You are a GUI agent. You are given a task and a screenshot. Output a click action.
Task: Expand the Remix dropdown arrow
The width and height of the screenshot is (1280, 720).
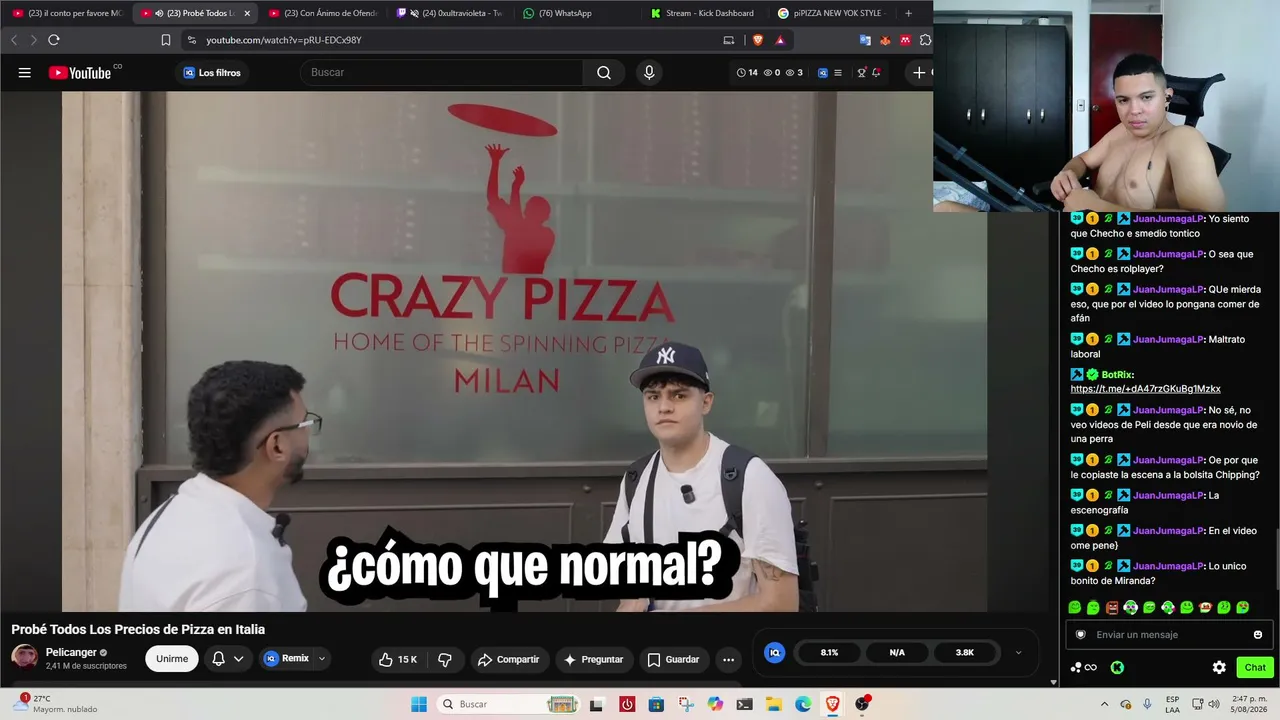pos(322,659)
